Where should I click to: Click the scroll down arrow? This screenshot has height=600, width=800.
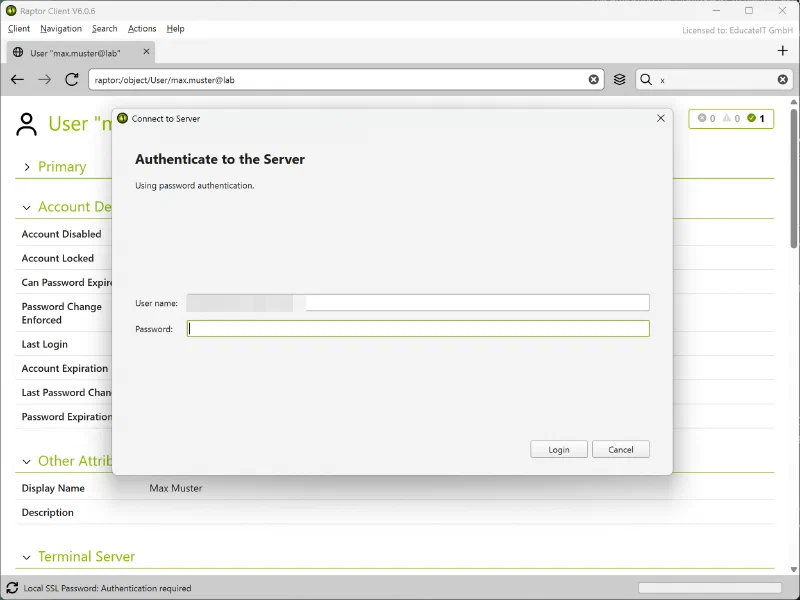pos(794,569)
